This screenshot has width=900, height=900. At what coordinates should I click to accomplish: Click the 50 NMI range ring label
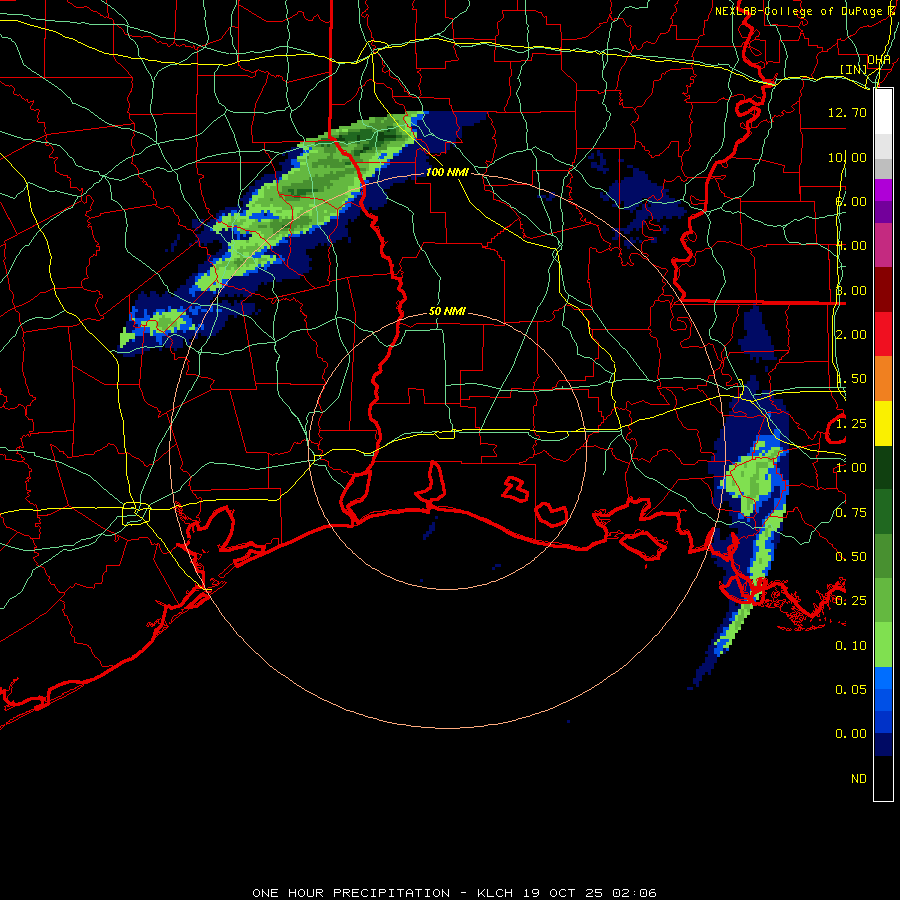point(447,311)
